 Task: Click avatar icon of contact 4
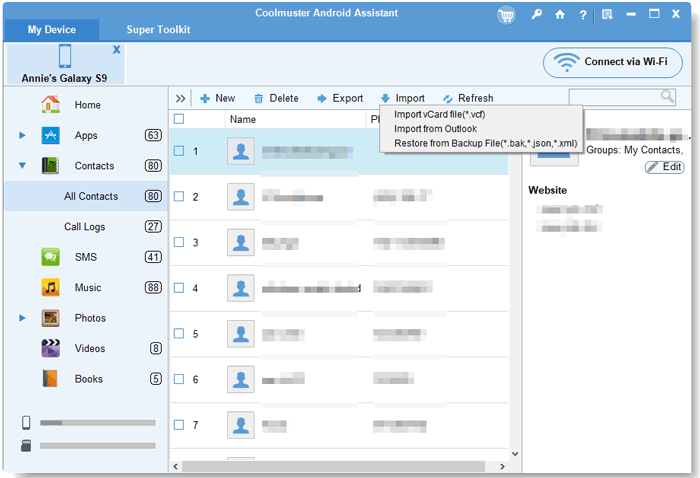click(x=241, y=288)
